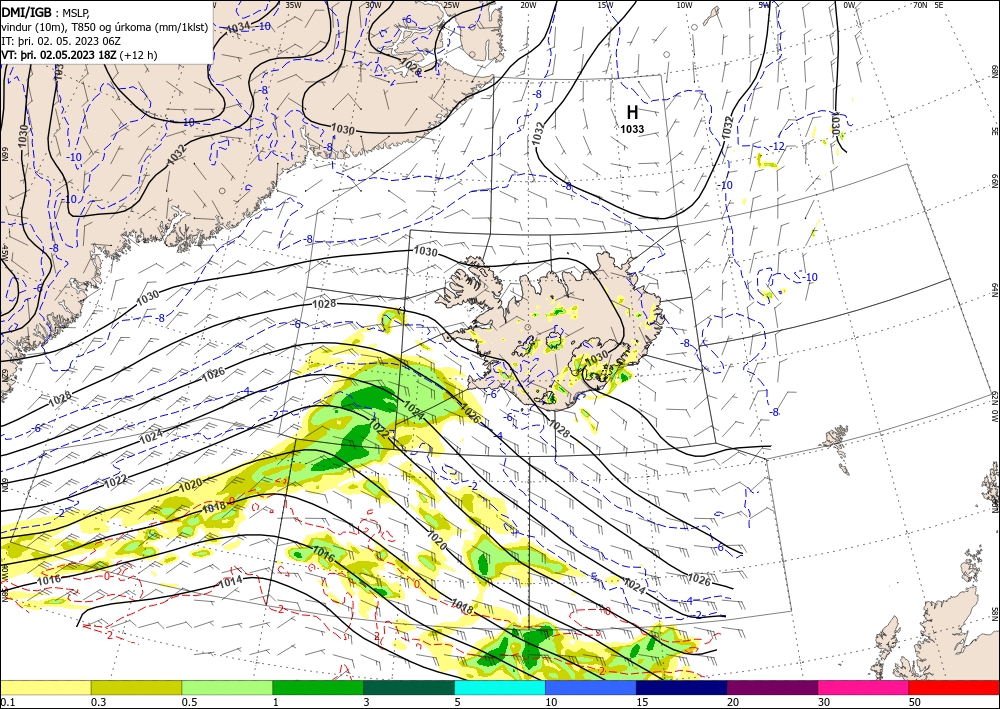The image size is (1000, 709).
Task: Click the '30W' longitude label at top
Action: point(373,5)
